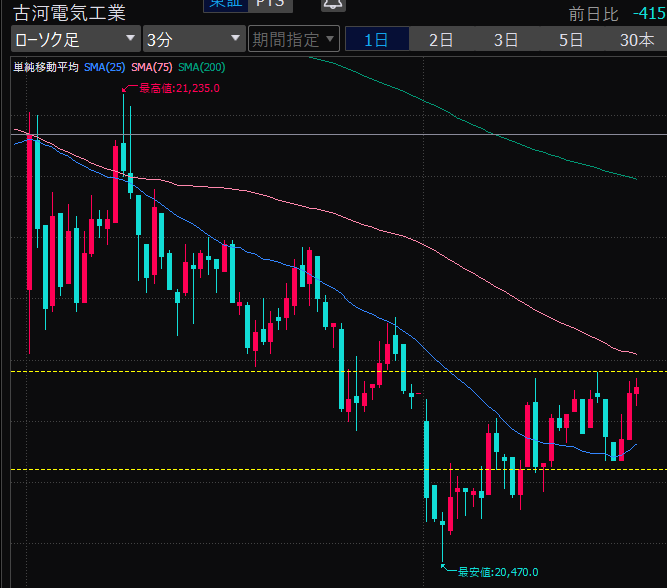Image resolution: width=667 pixels, height=588 pixels.
Task: Select the 5日 range button
Action: (x=571, y=40)
